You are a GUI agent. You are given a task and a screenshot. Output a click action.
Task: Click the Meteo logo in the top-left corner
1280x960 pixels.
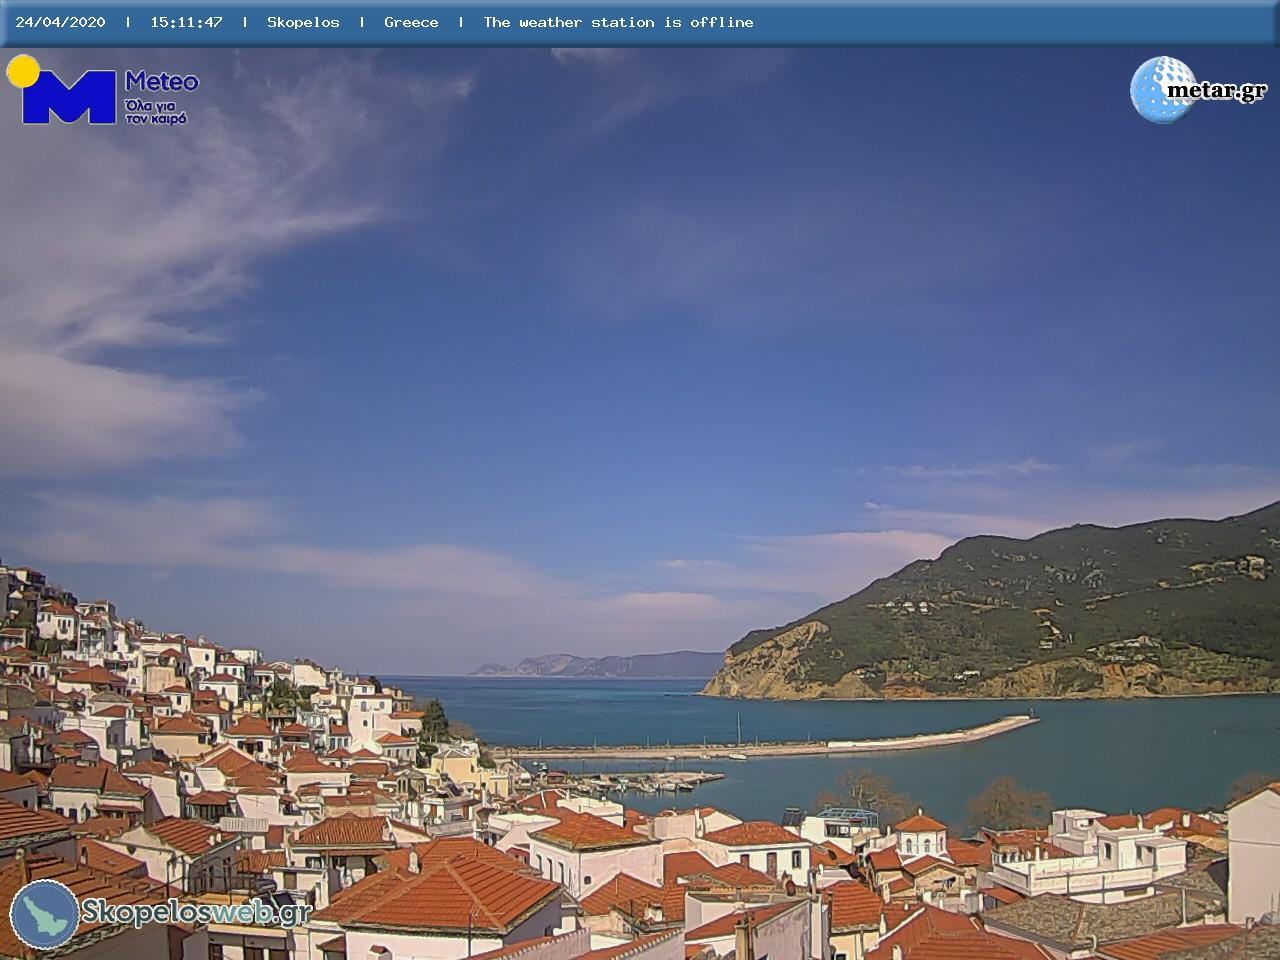coord(102,90)
